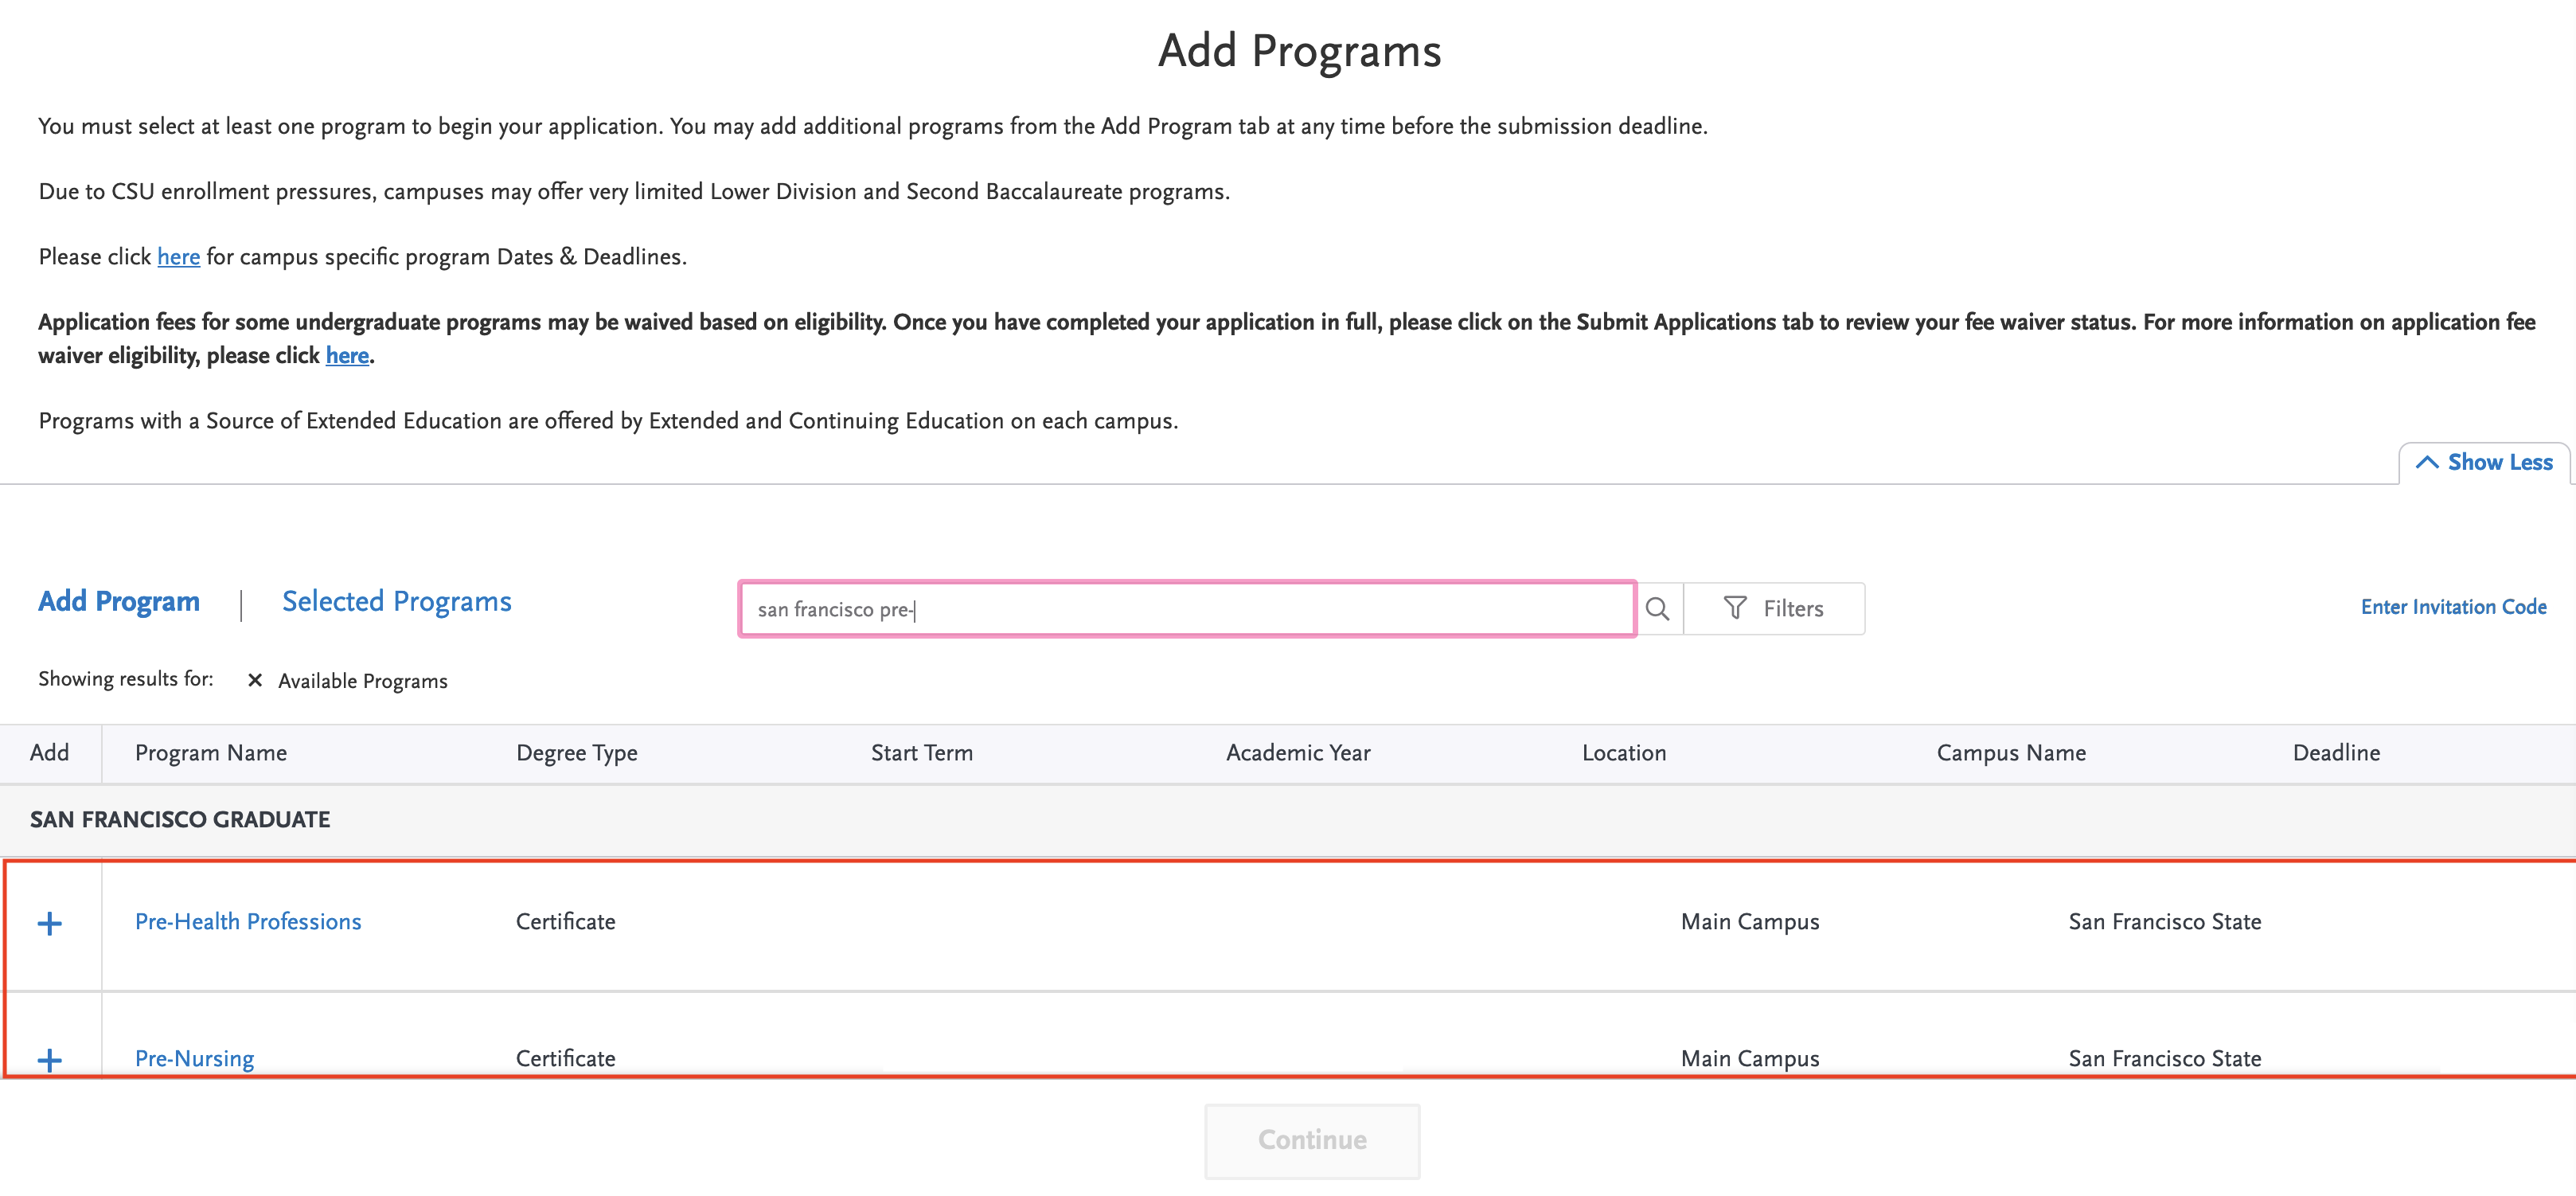Click inside the program search field
2576x1196 pixels.
1186,608
